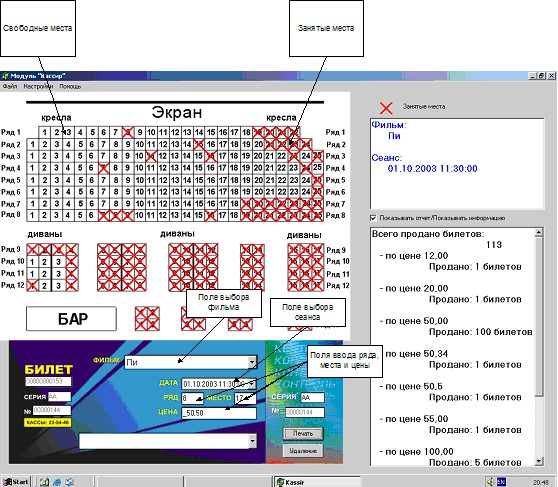Select free sofa seat 2 in Ряд 12
The image size is (558, 487).
[44, 286]
